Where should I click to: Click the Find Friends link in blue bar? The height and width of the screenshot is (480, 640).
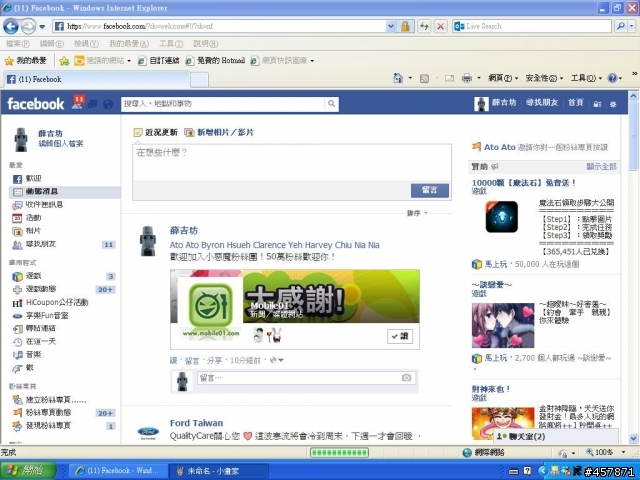(542, 103)
